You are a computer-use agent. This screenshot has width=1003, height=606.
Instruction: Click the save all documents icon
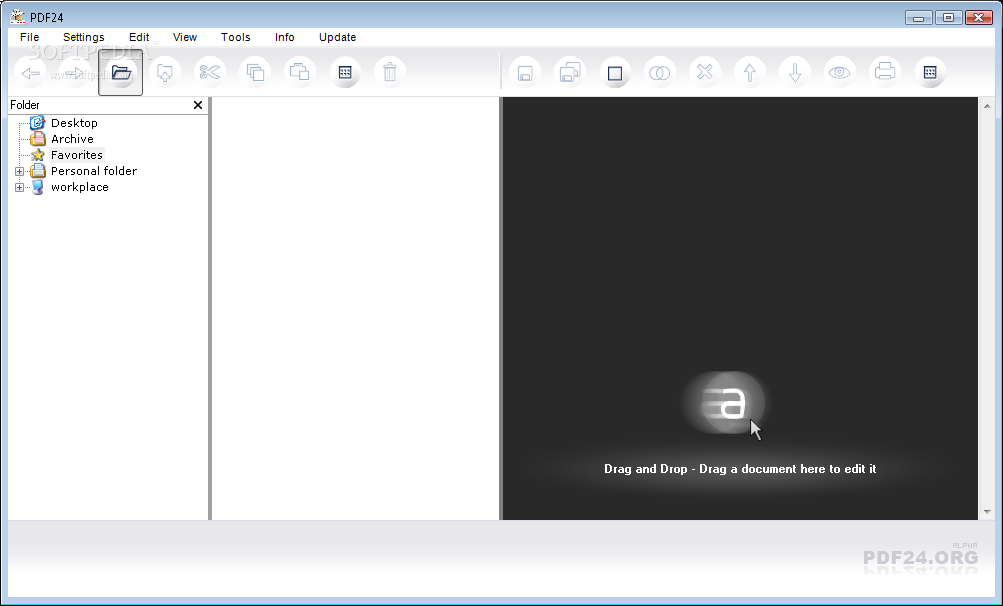pyautogui.click(x=570, y=72)
